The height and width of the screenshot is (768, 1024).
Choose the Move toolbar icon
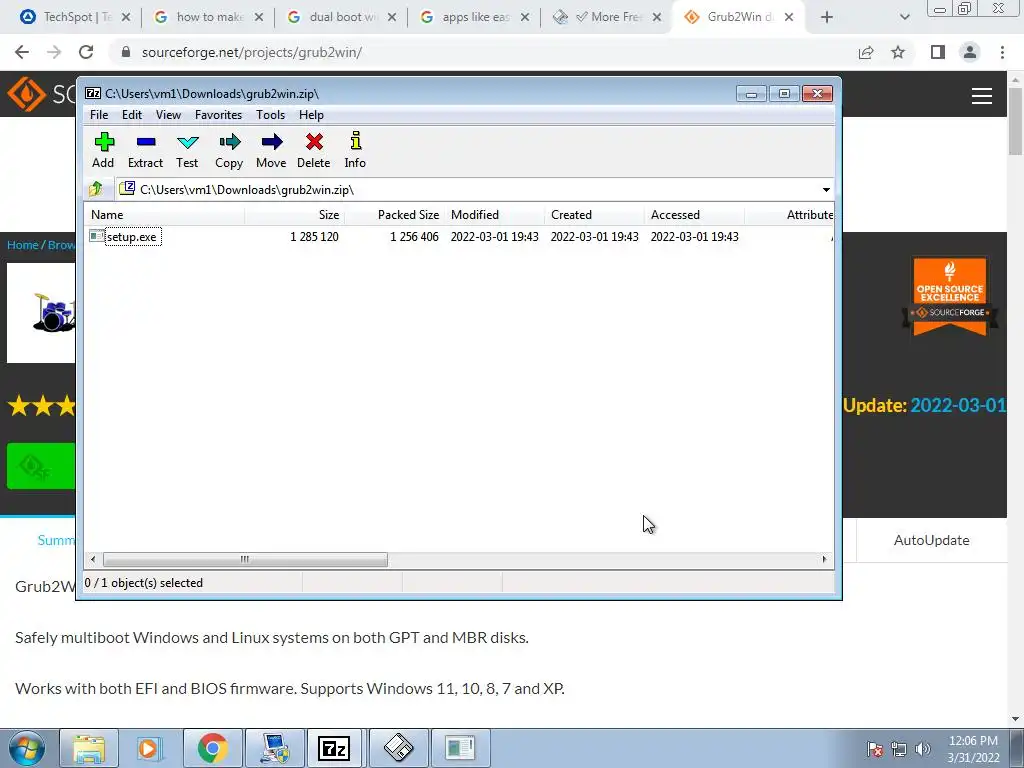tap(271, 151)
